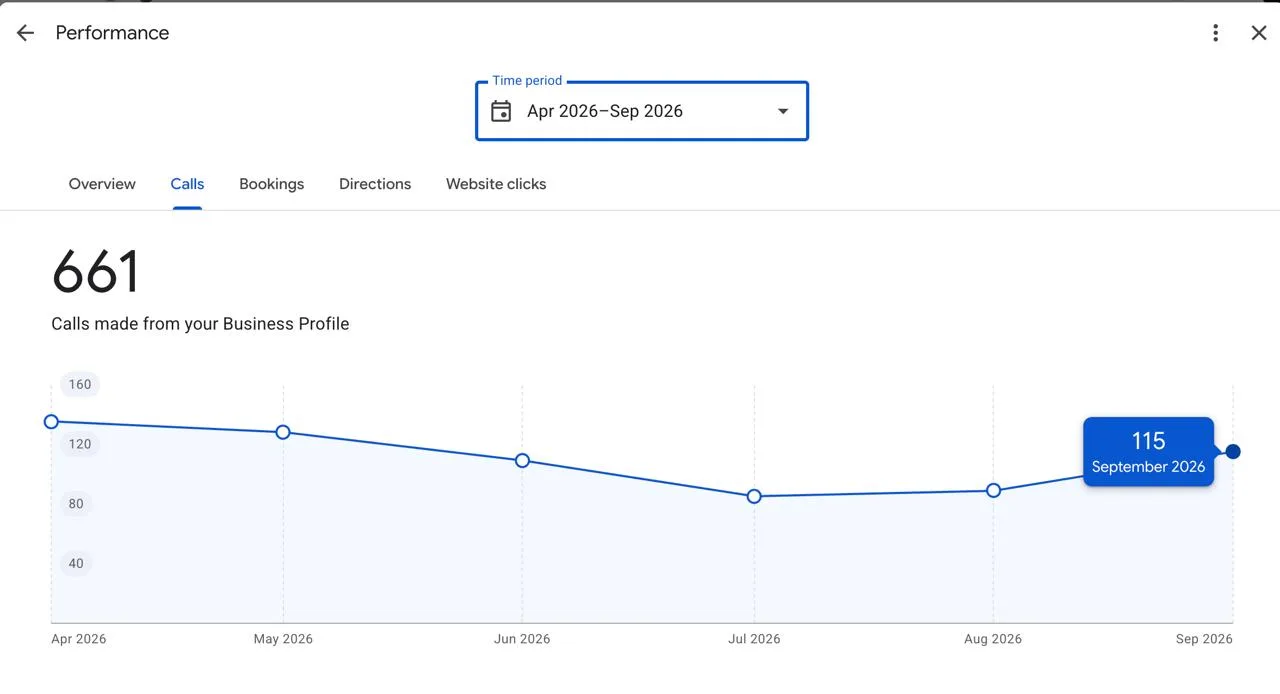1280x694 pixels.
Task: Click the Aug 2026 x-axis label
Action: coord(993,639)
